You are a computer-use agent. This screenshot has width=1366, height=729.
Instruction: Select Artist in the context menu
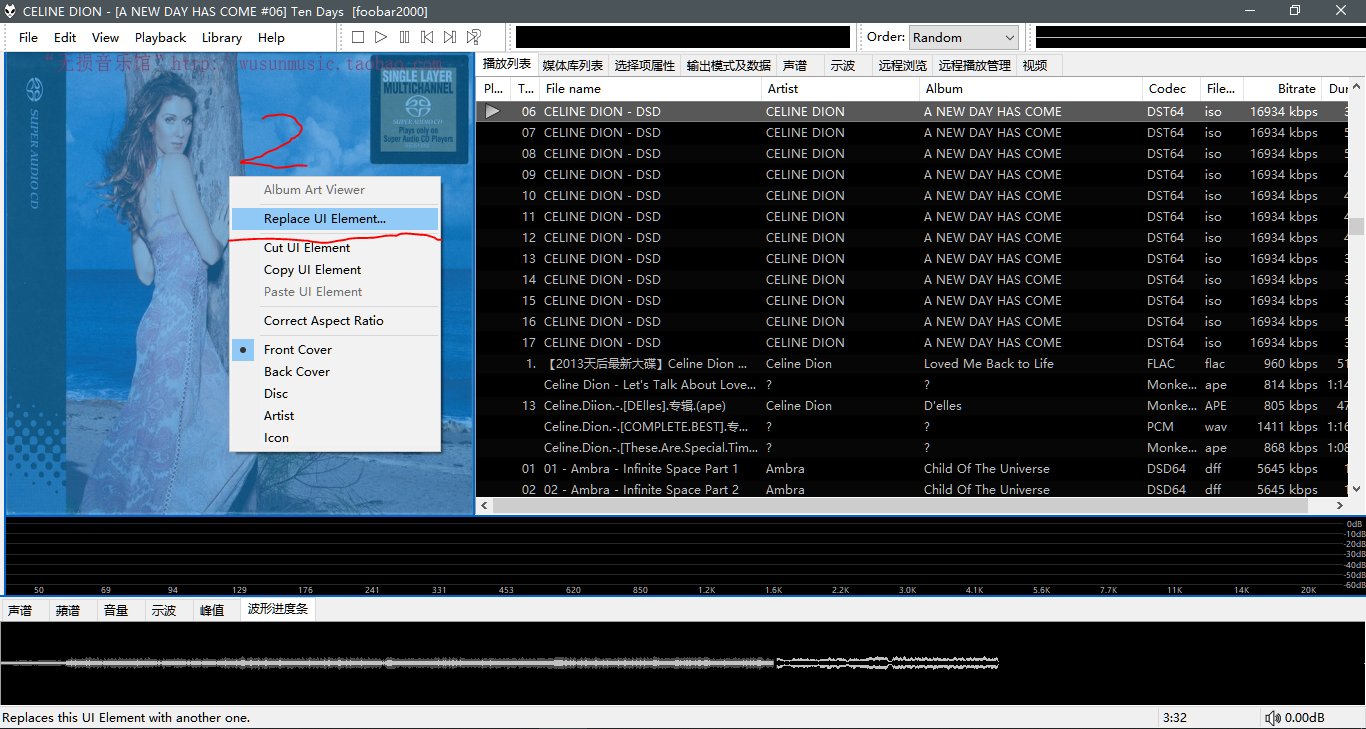point(279,416)
